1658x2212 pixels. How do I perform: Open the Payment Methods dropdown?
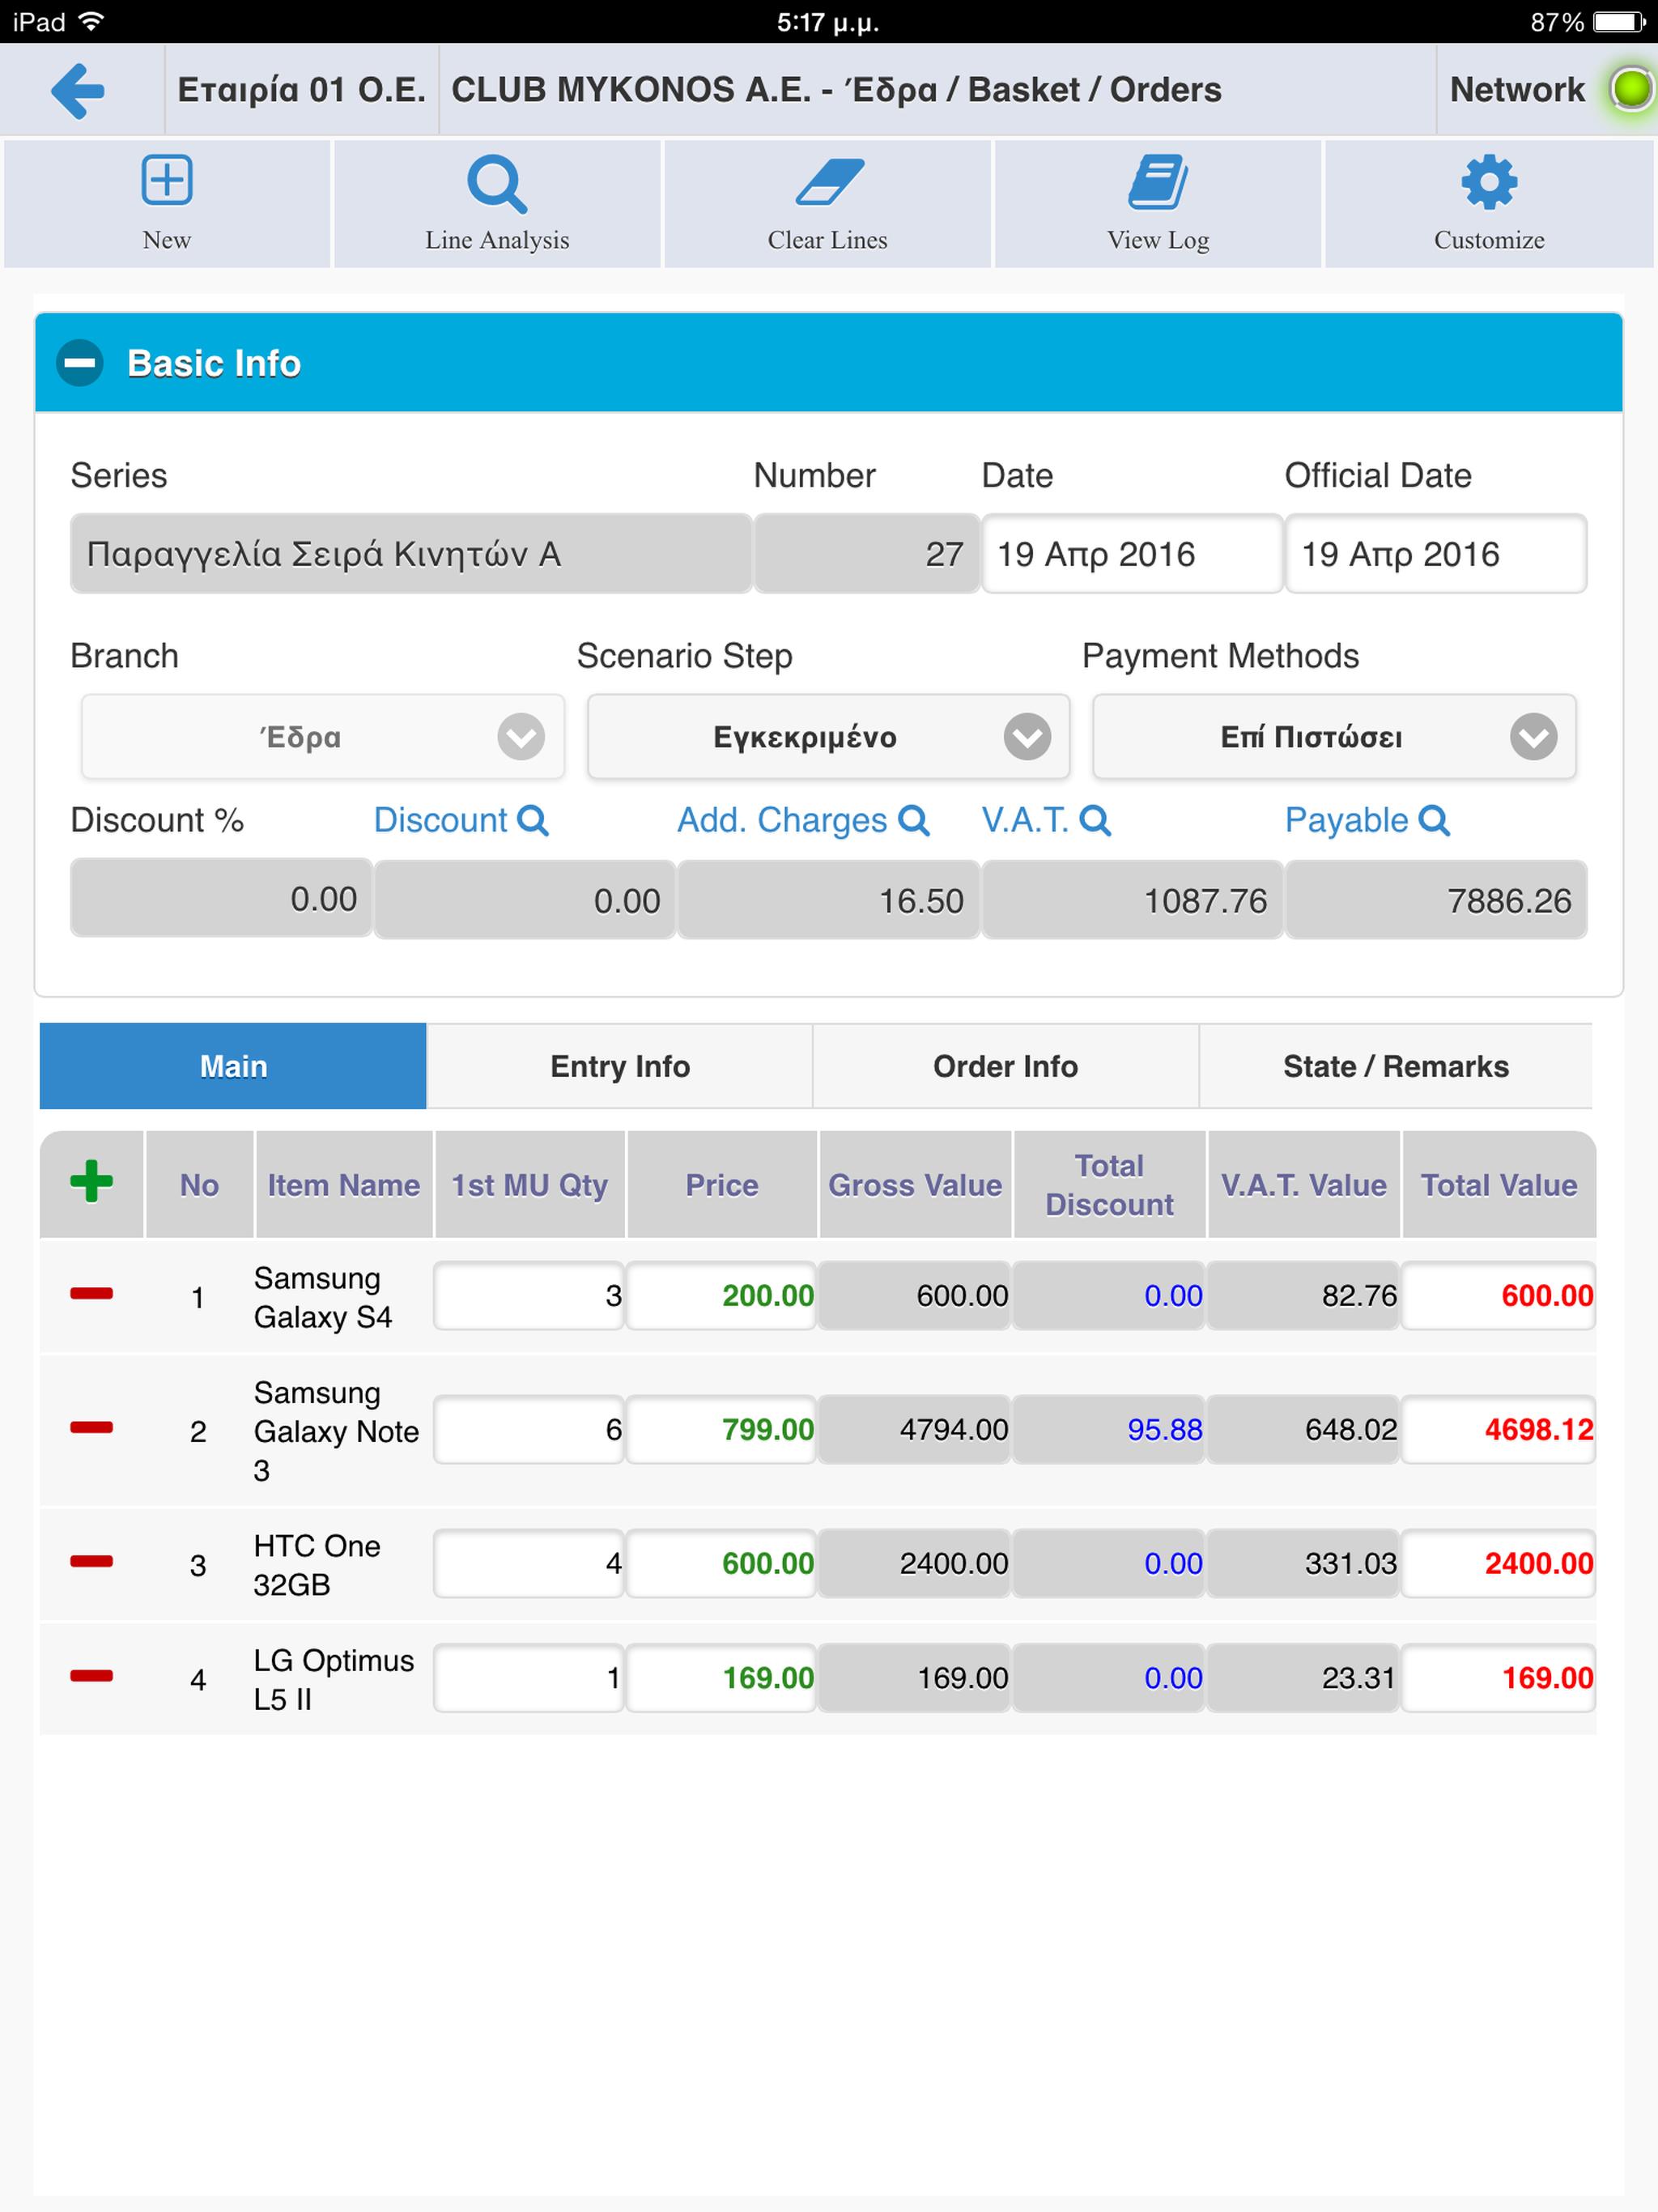point(1334,737)
